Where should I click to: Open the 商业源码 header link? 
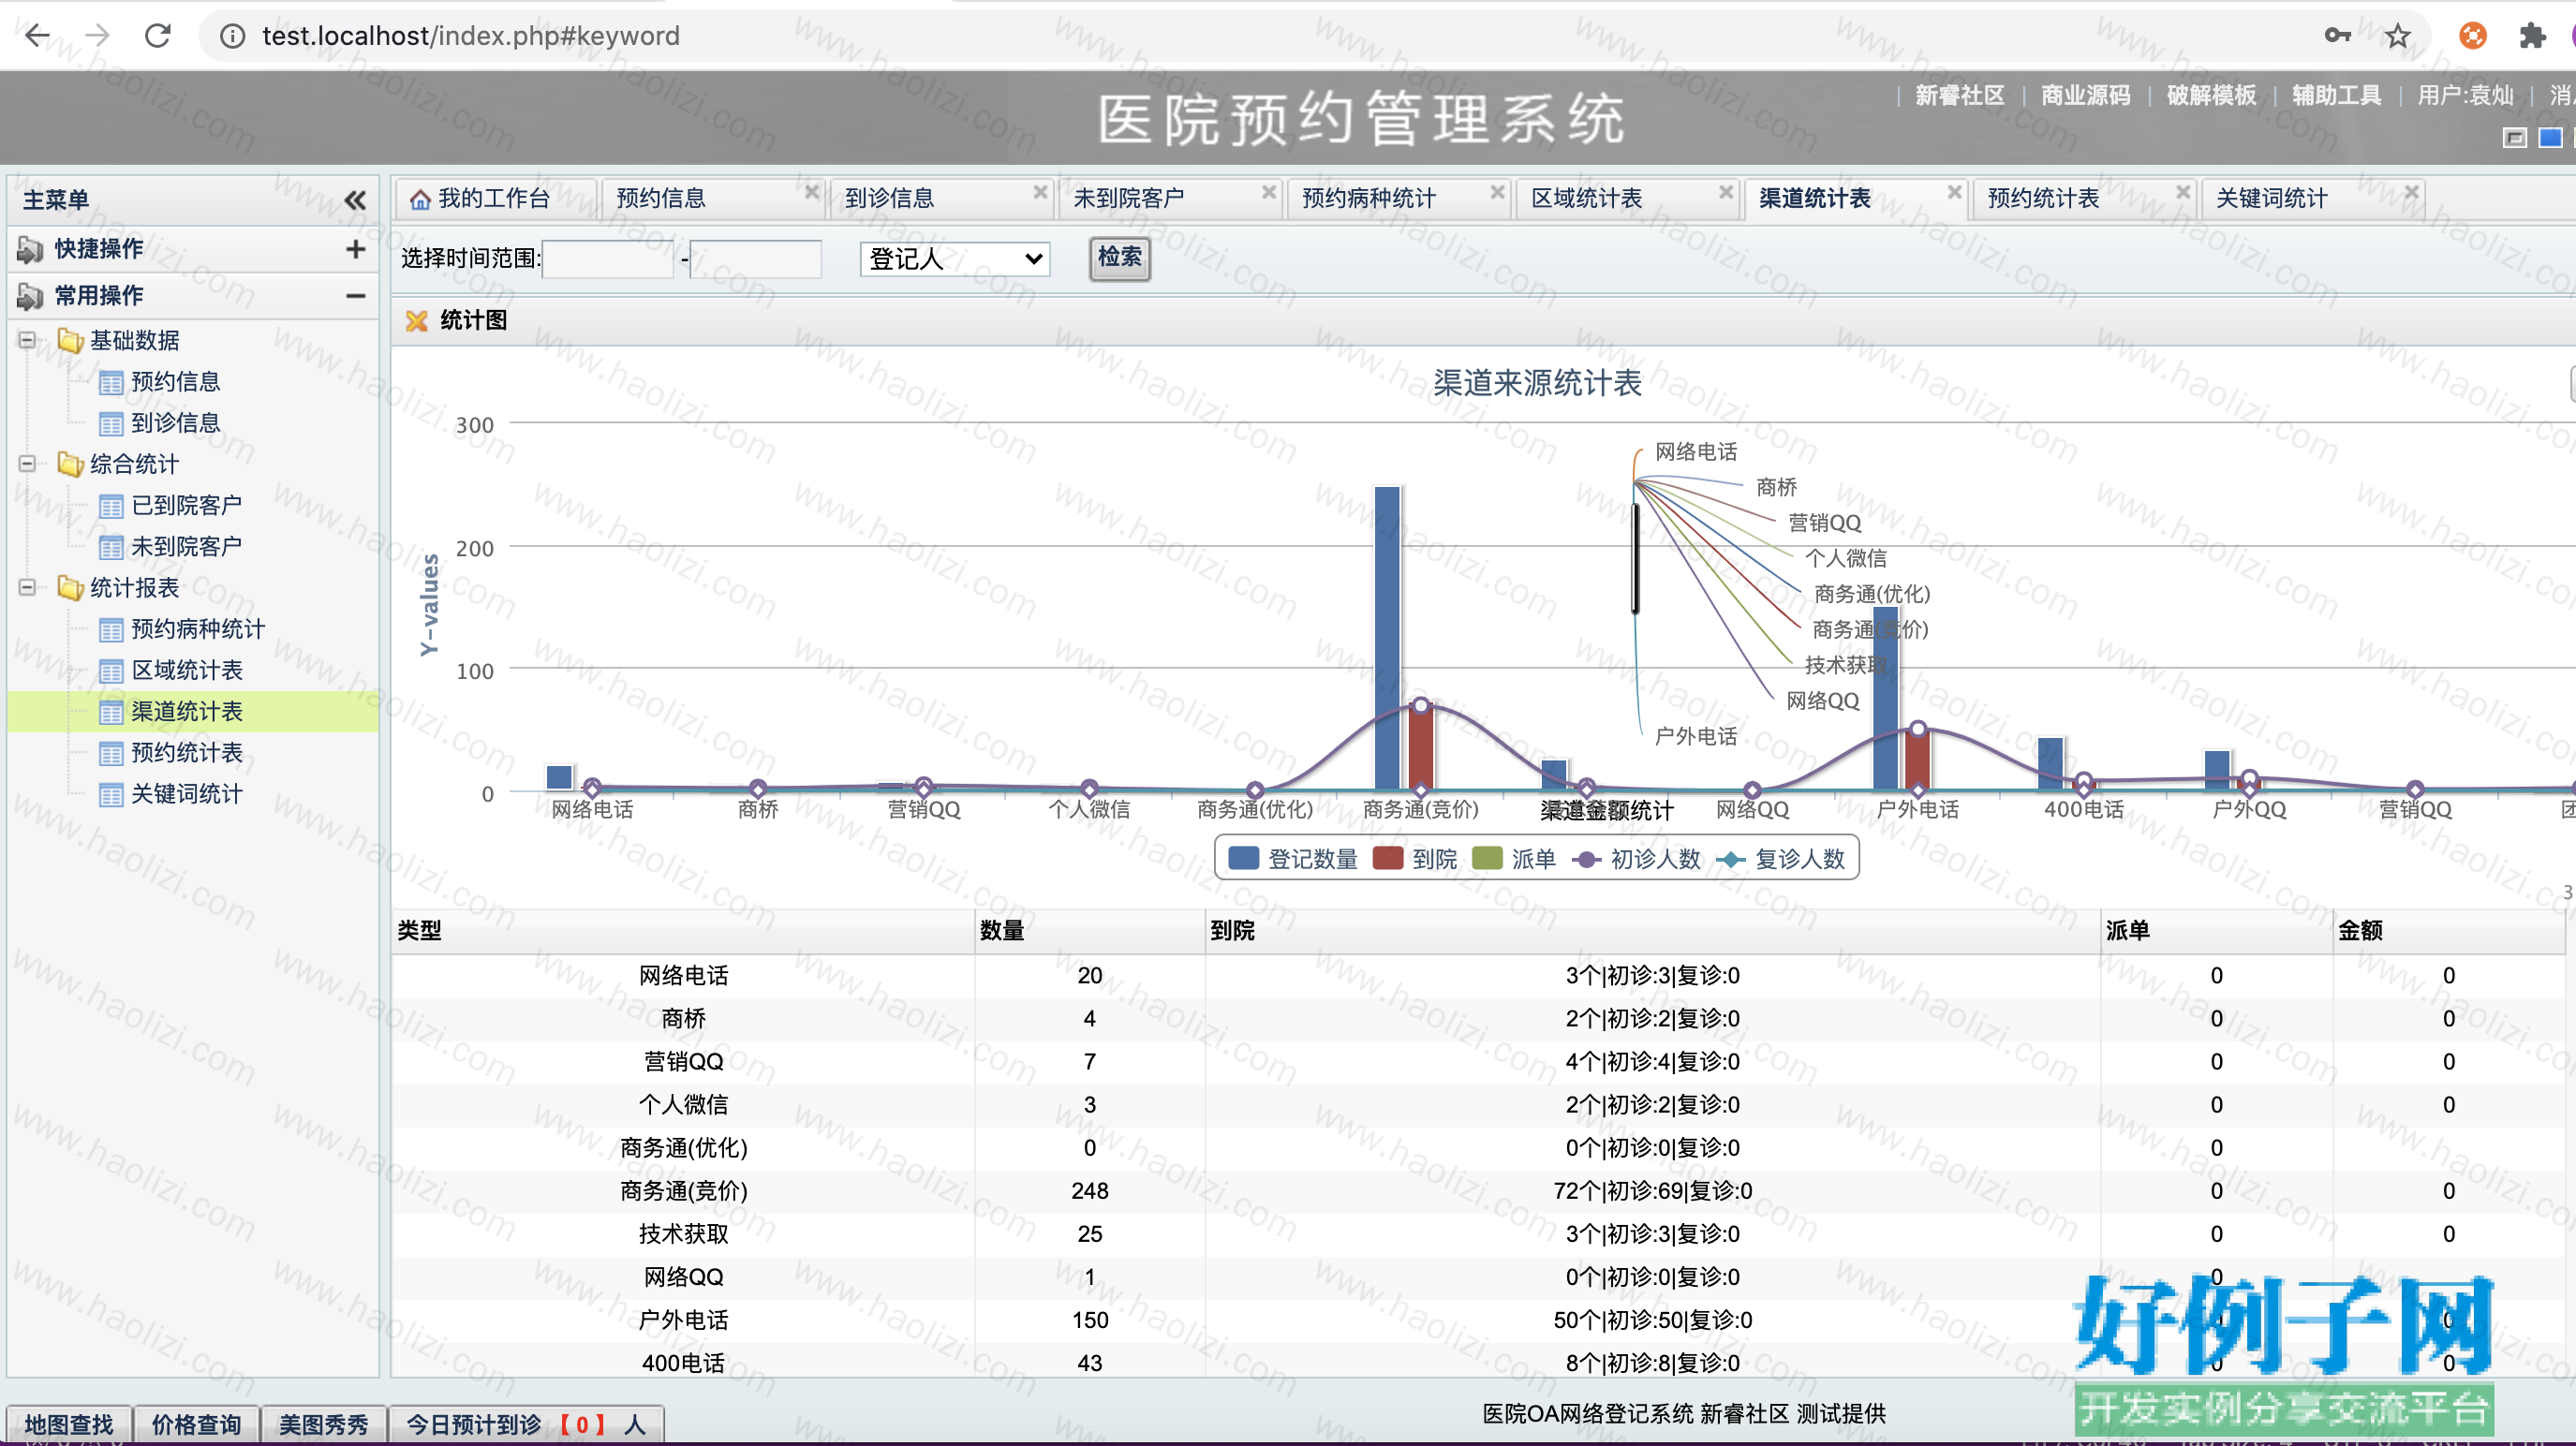(2086, 96)
